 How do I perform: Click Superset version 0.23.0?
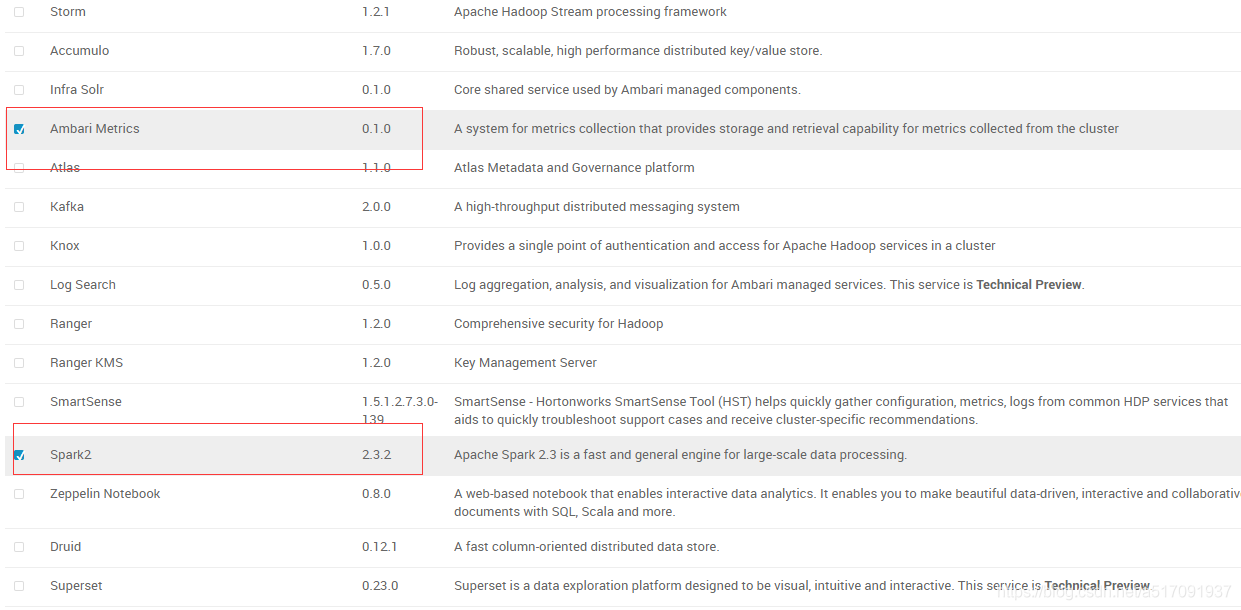tap(380, 586)
